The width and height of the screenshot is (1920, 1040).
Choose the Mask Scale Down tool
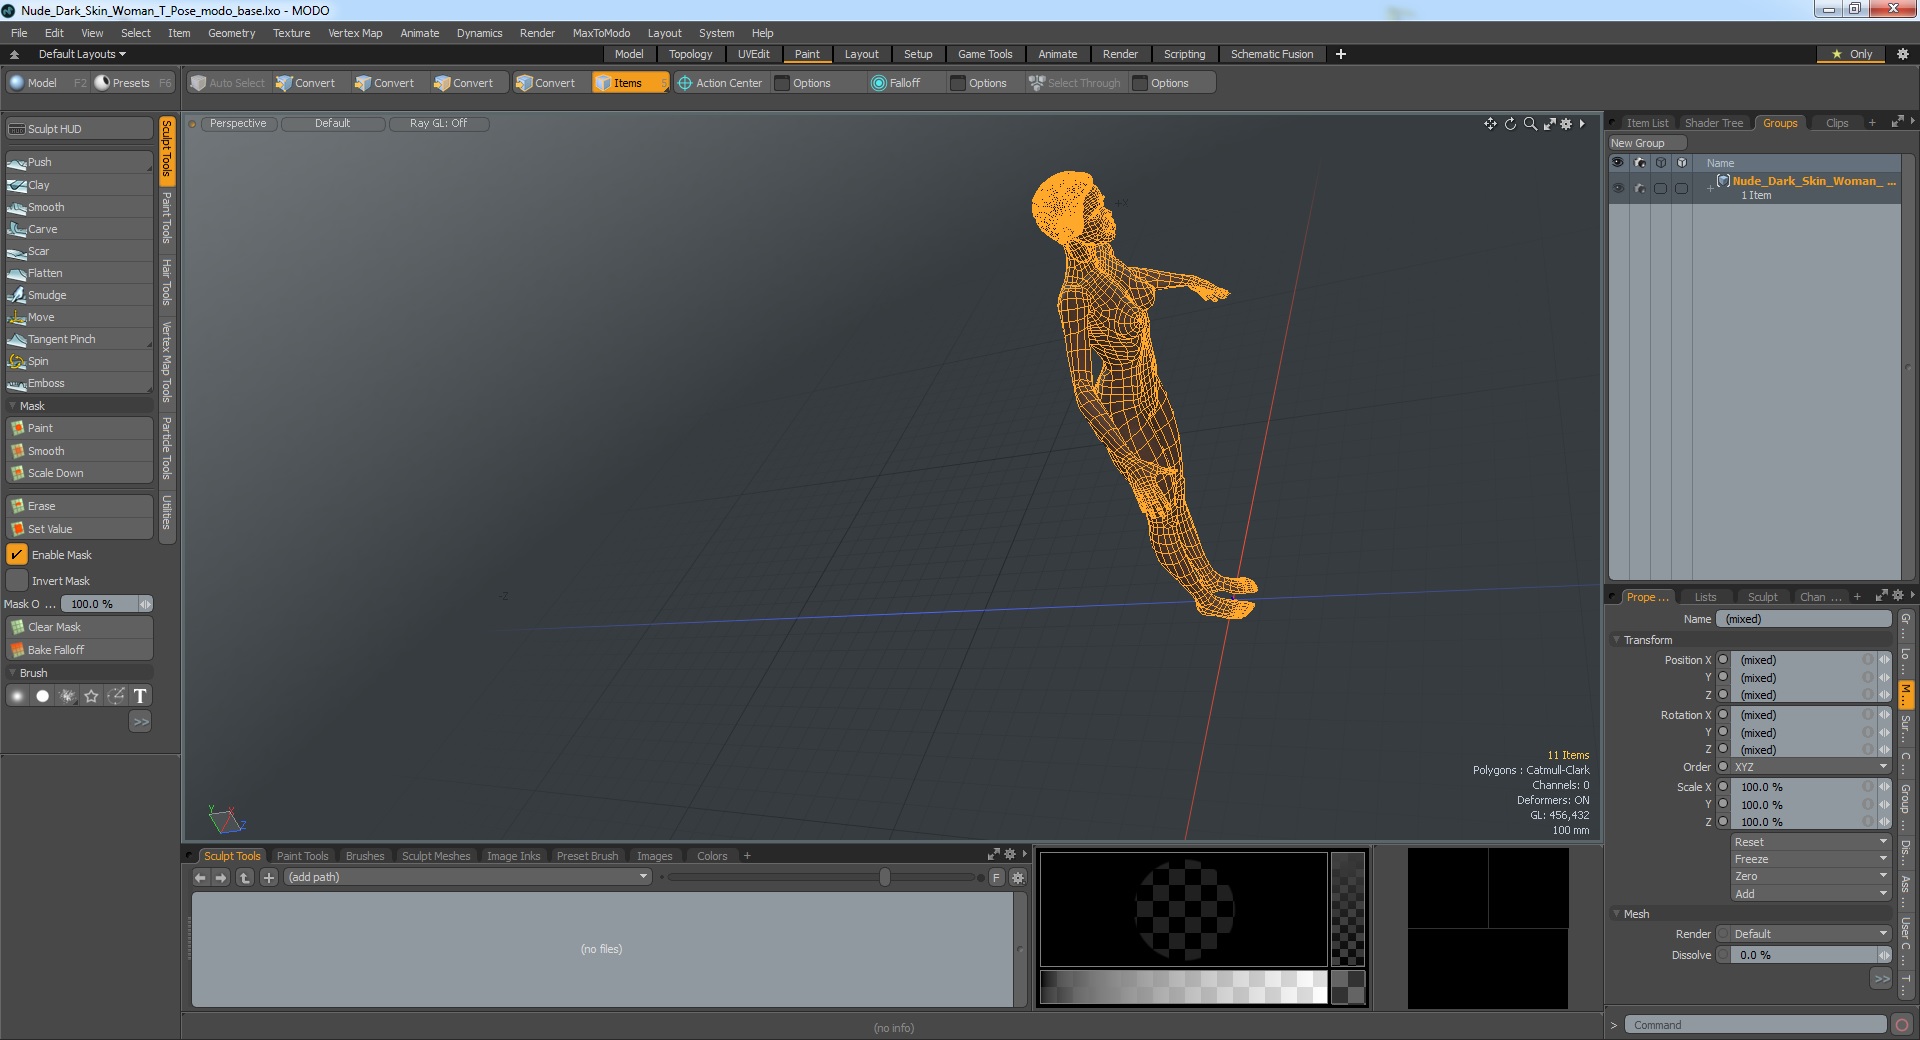pyautogui.click(x=79, y=473)
